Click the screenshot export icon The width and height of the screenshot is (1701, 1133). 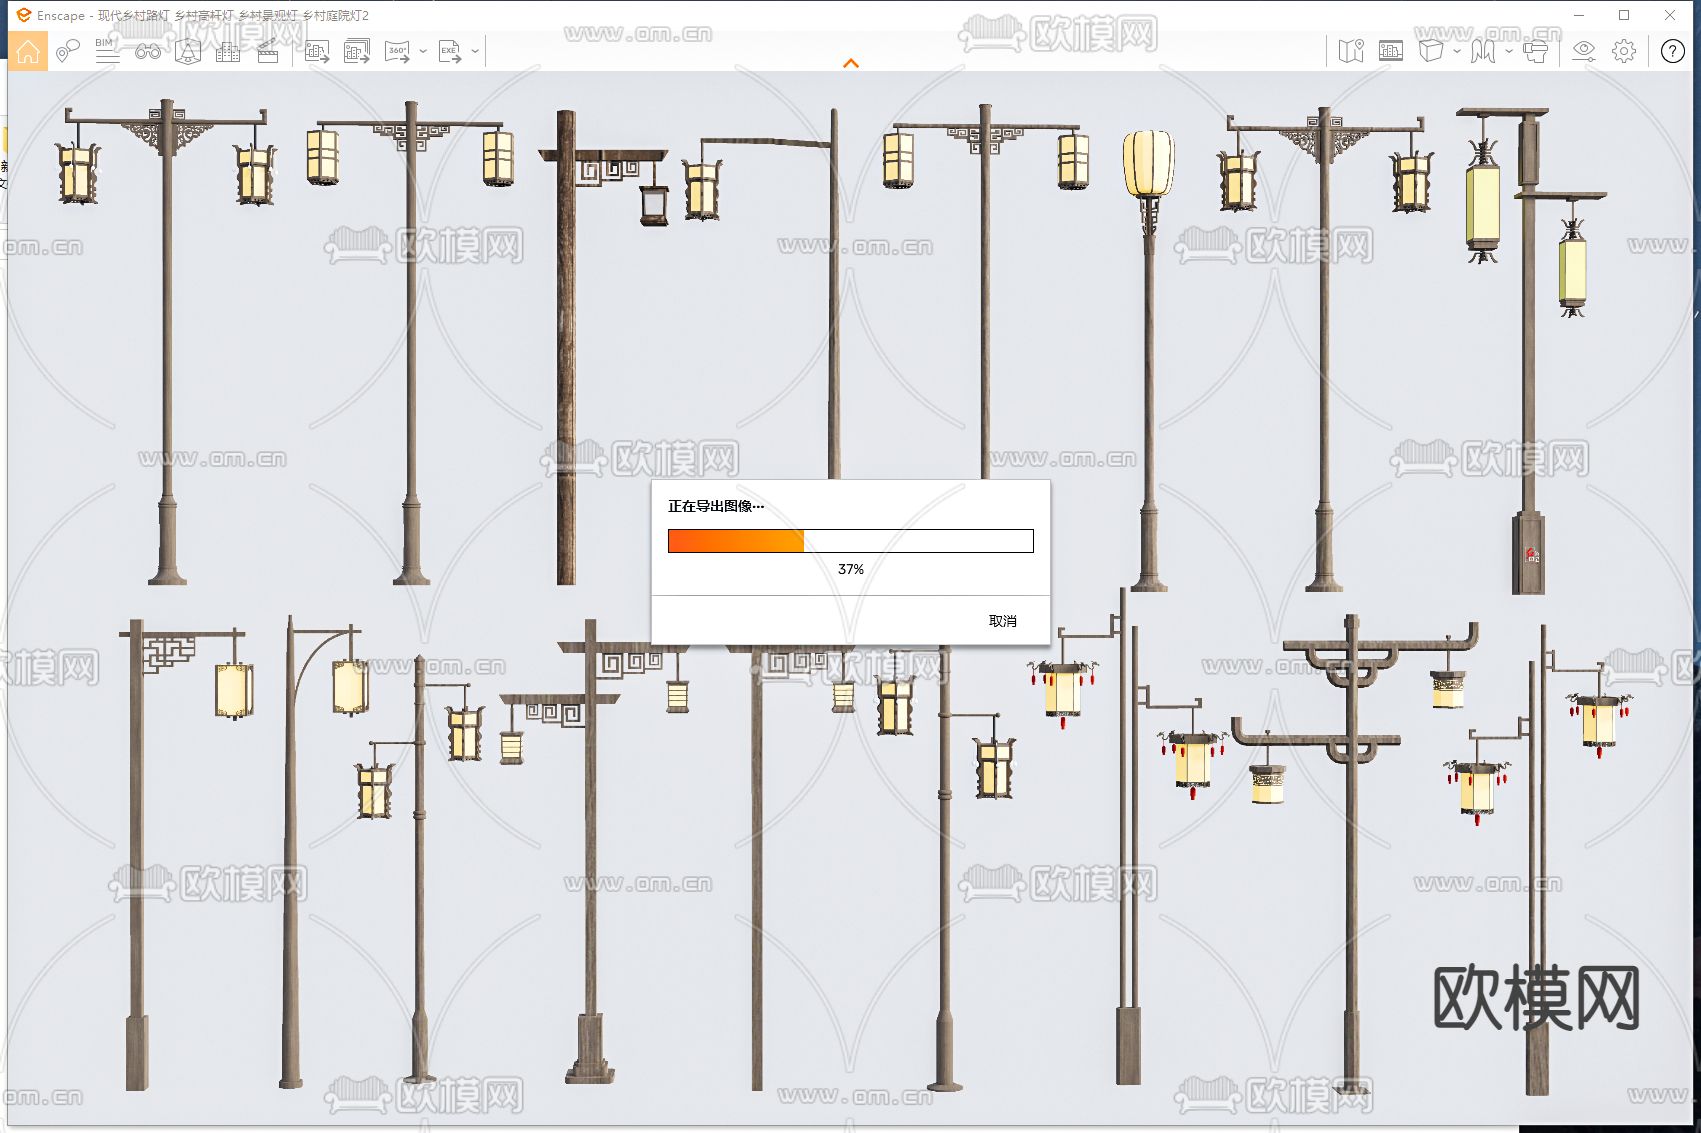pyautogui.click(x=317, y=51)
